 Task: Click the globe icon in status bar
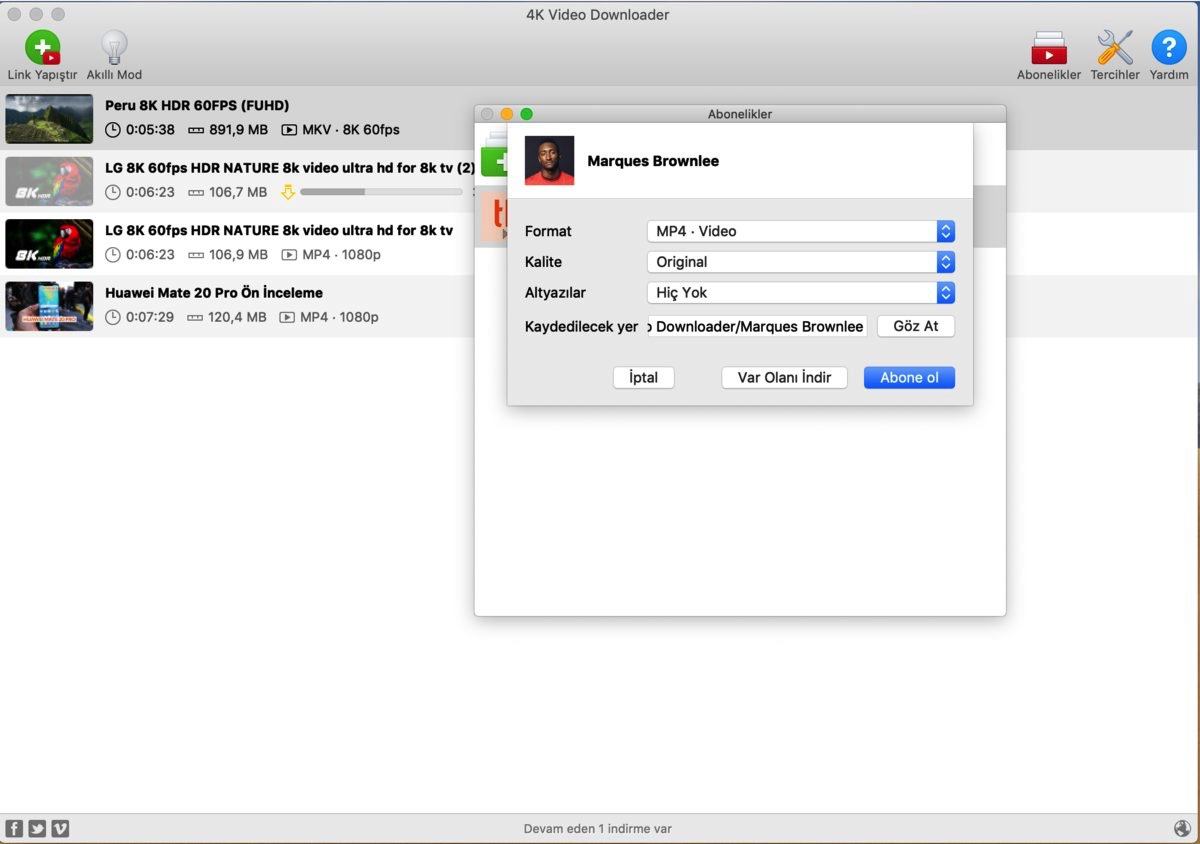point(1183,828)
